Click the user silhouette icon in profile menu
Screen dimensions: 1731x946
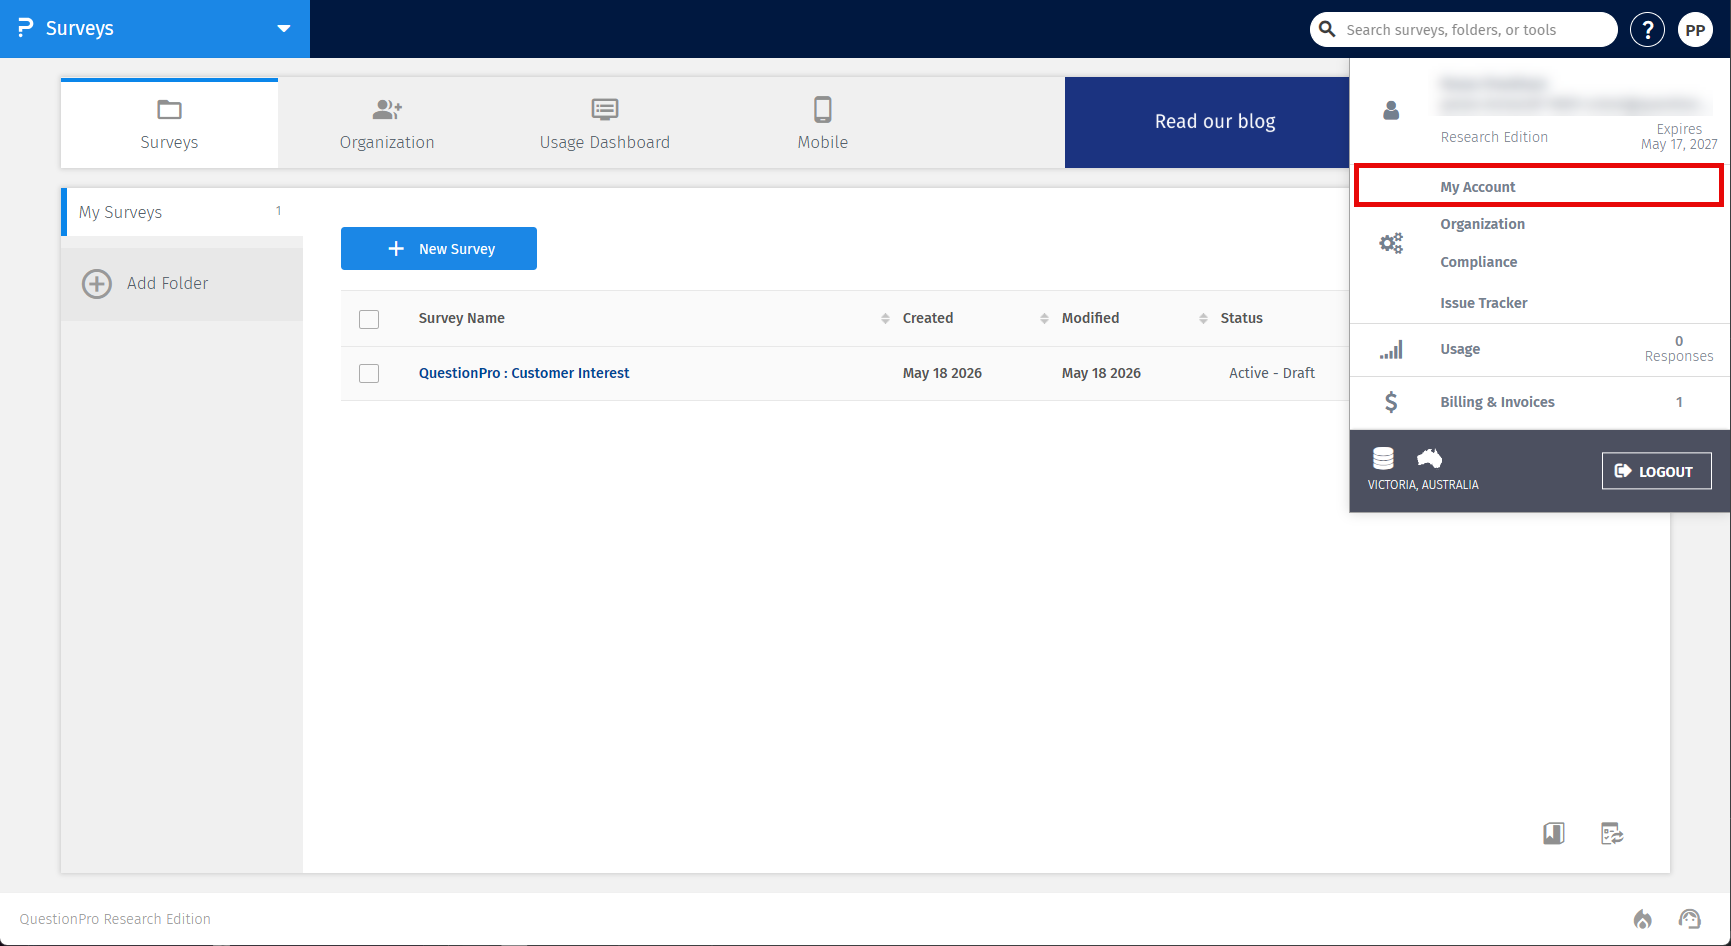[1391, 110]
